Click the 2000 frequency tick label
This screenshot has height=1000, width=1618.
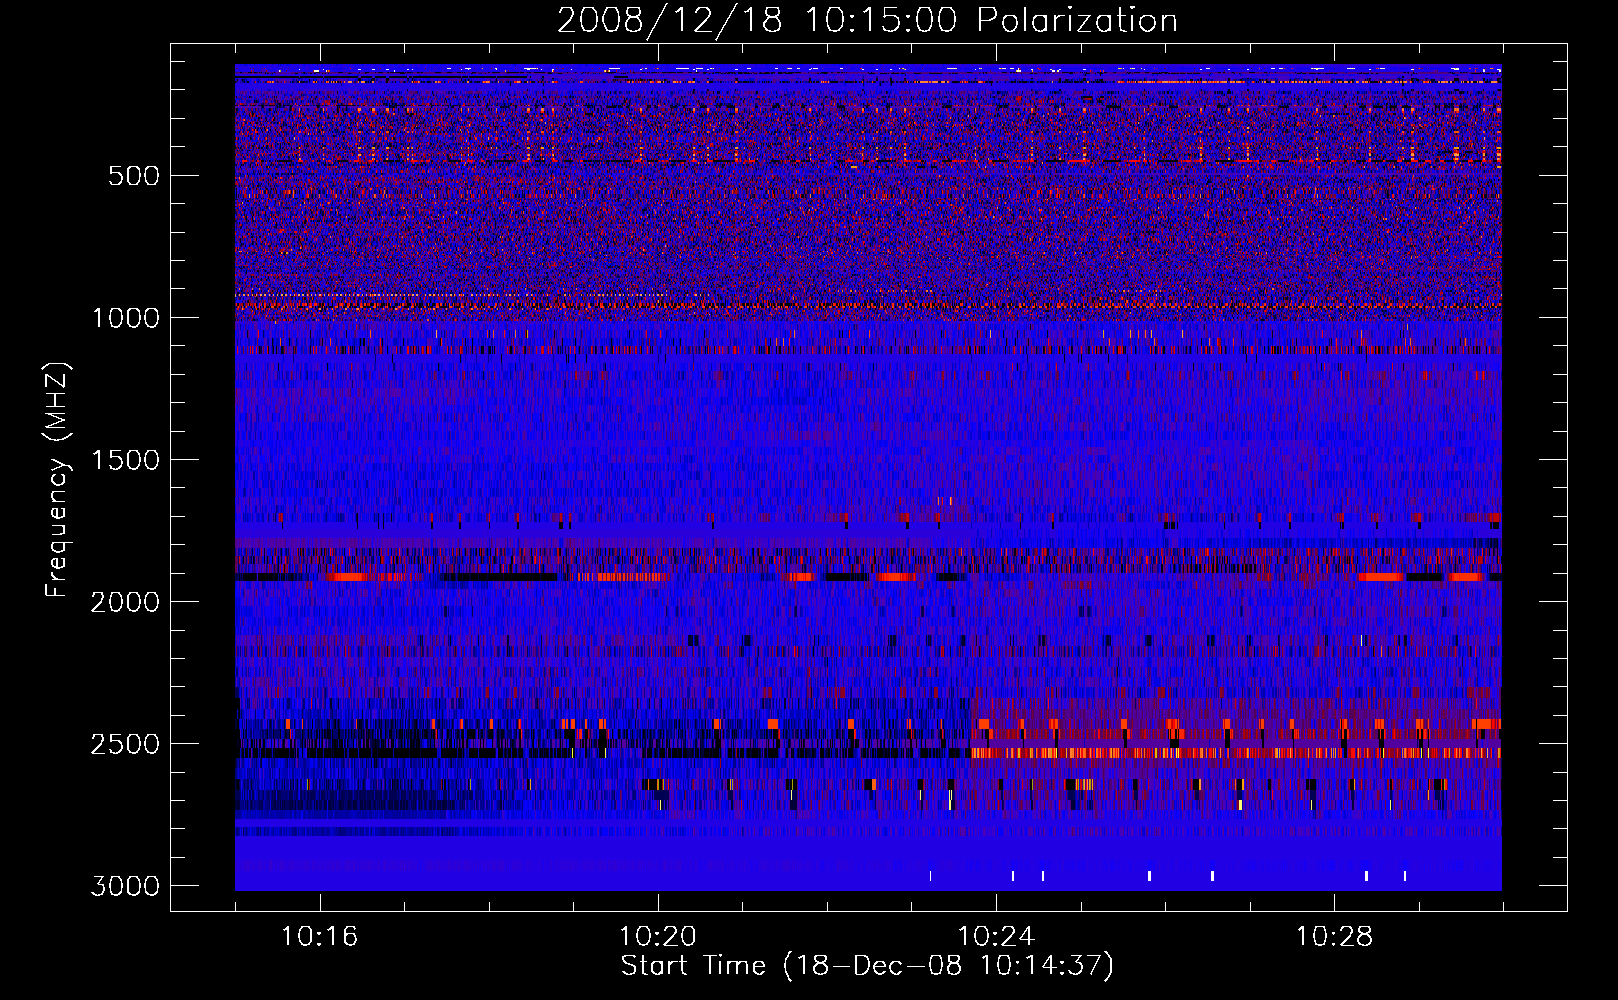point(125,602)
